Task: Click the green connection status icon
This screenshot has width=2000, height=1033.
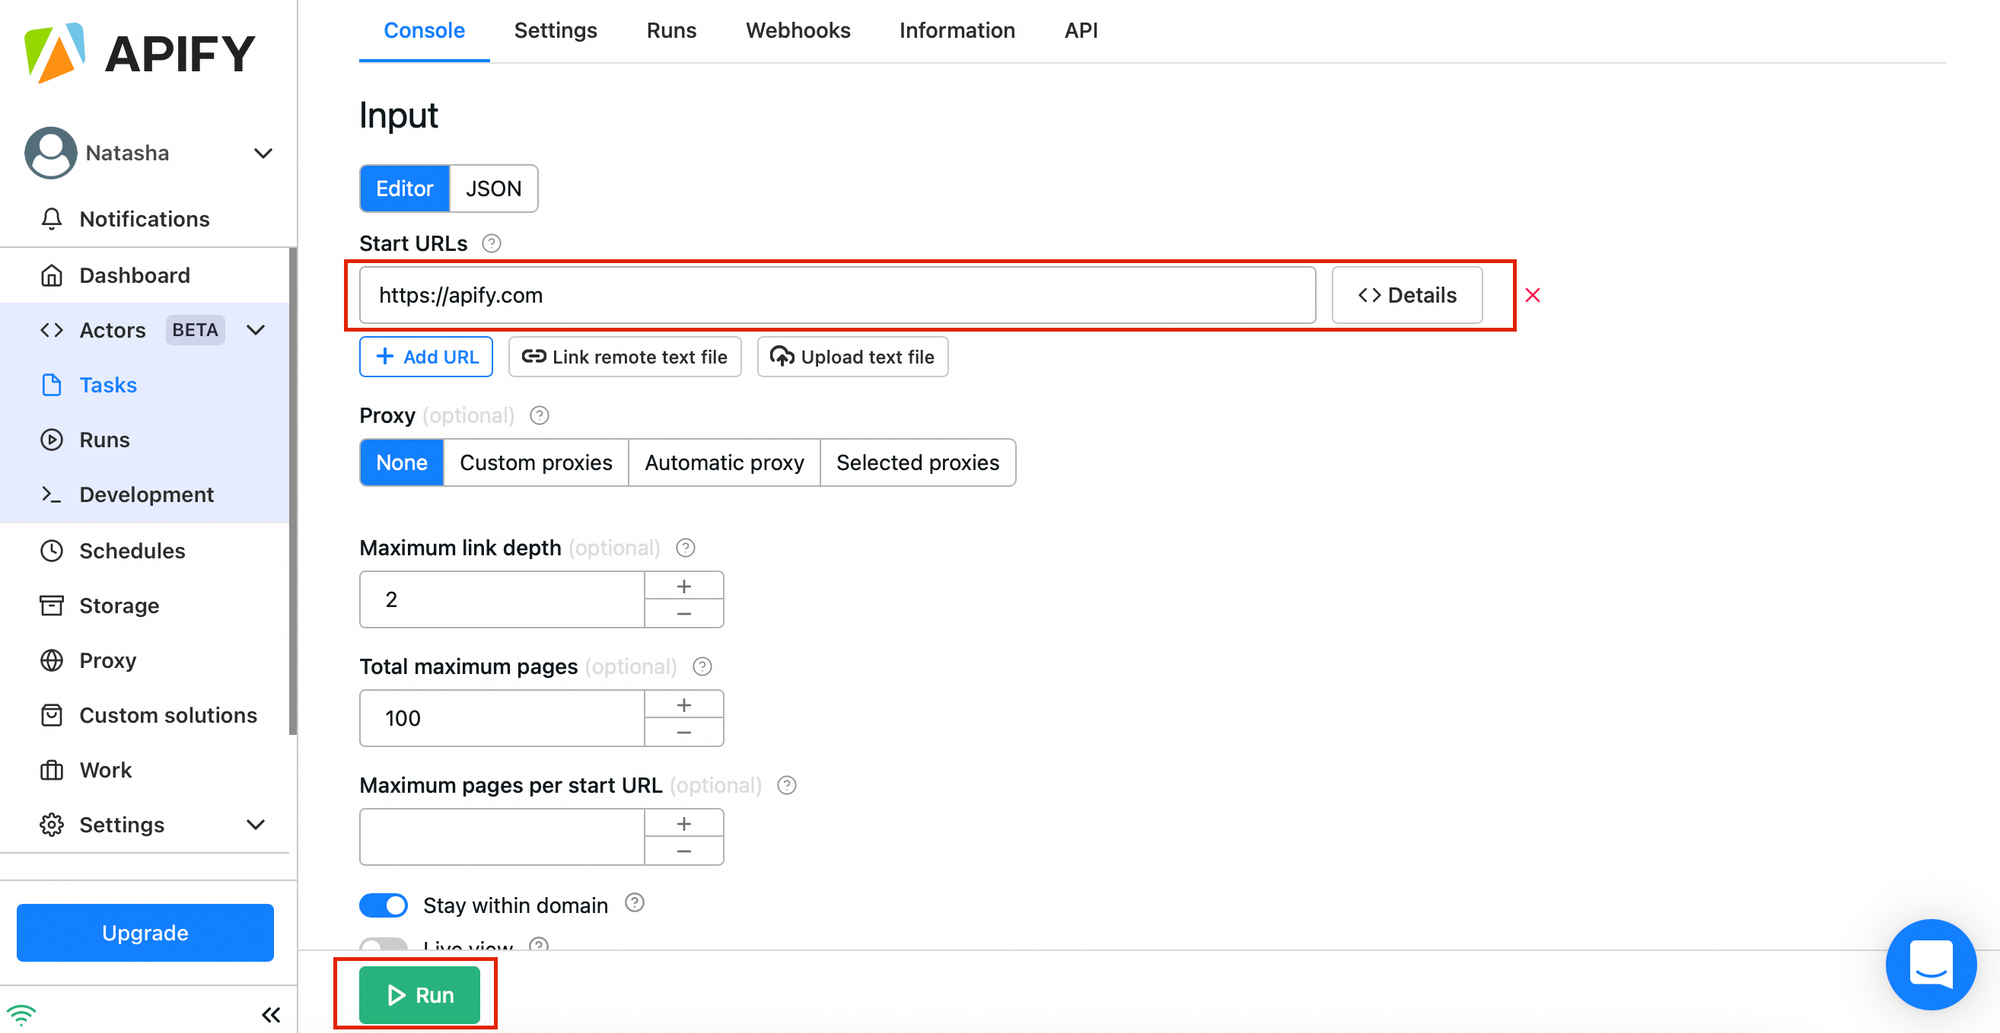Action: [x=21, y=1015]
